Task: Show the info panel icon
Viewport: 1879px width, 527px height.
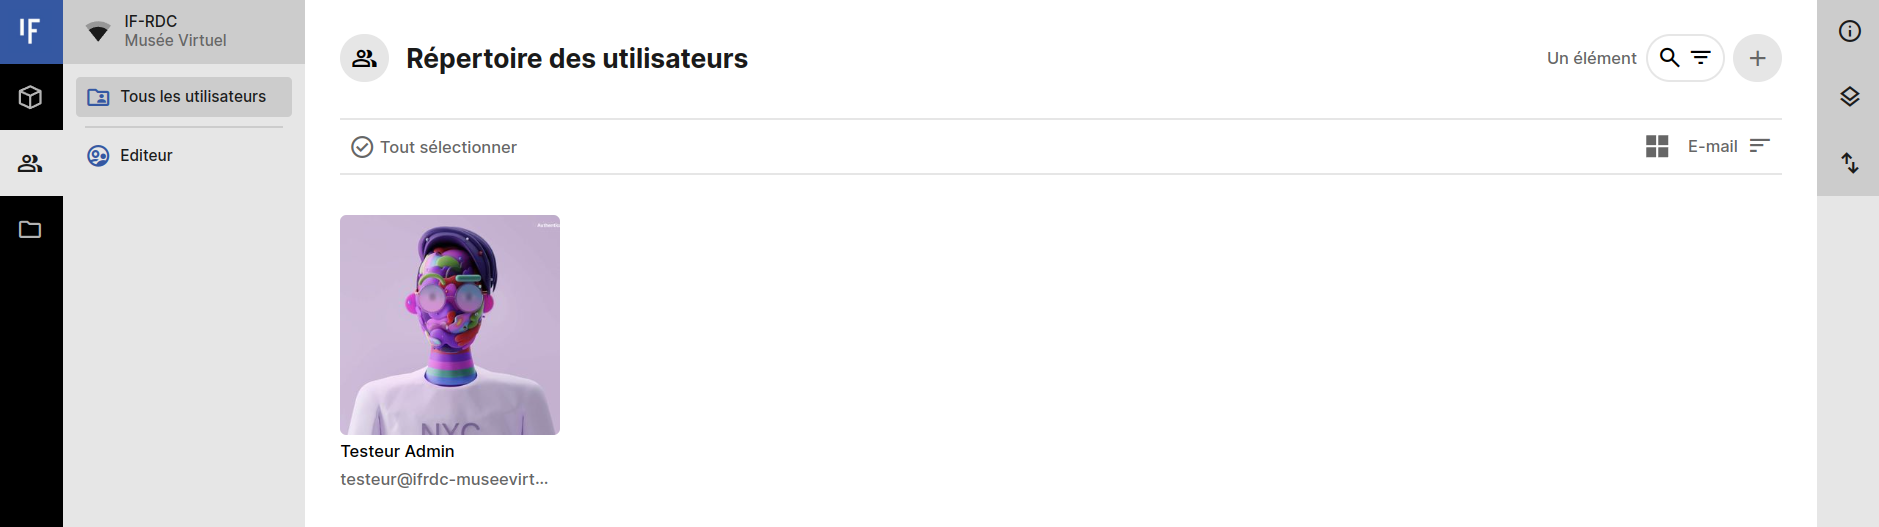Action: (1849, 31)
